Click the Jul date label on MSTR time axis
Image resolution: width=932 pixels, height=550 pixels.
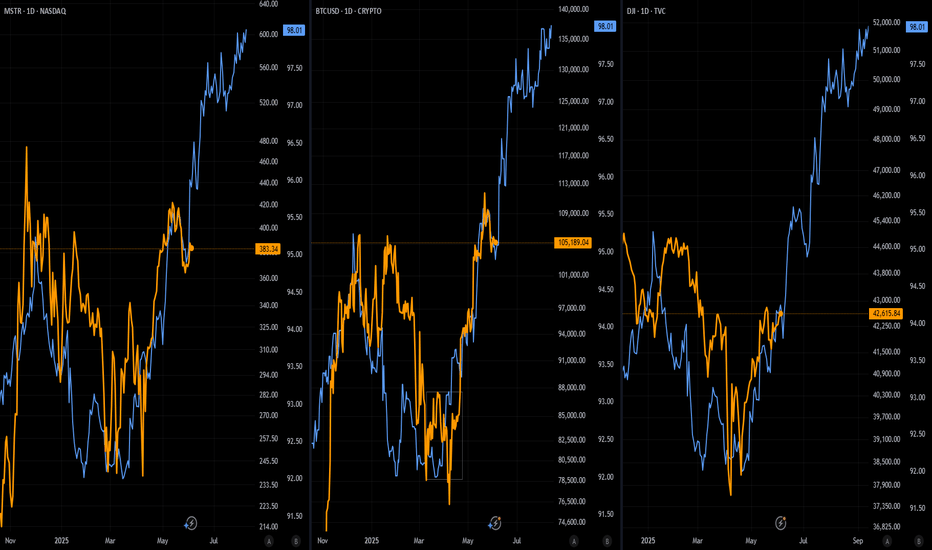coord(214,541)
